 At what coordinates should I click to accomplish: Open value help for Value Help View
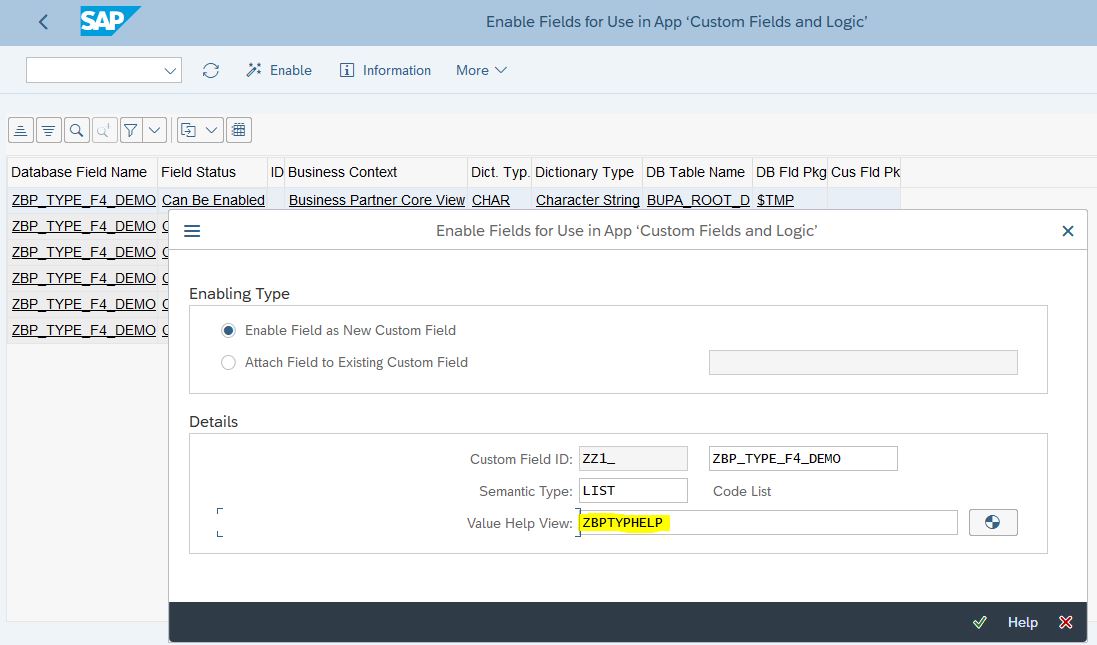[x=992, y=522]
